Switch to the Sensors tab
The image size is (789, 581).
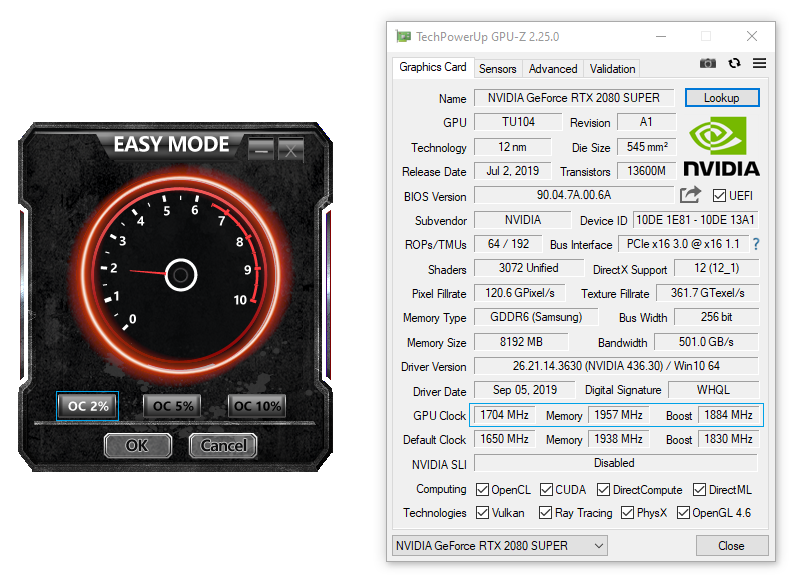(x=498, y=68)
